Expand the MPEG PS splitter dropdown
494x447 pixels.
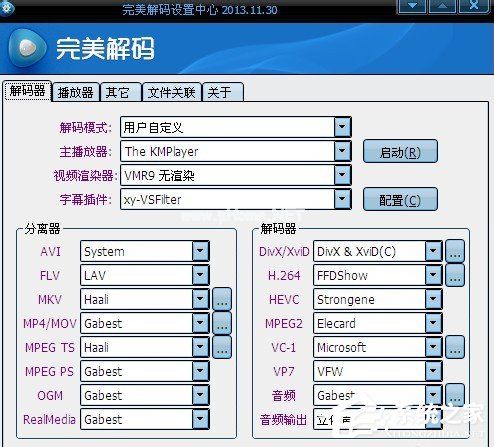pyautogui.click(x=200, y=371)
